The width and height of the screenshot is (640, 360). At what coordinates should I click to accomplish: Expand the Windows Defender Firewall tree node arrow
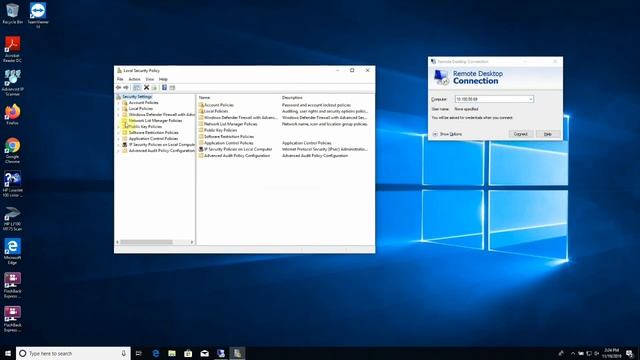119,115
